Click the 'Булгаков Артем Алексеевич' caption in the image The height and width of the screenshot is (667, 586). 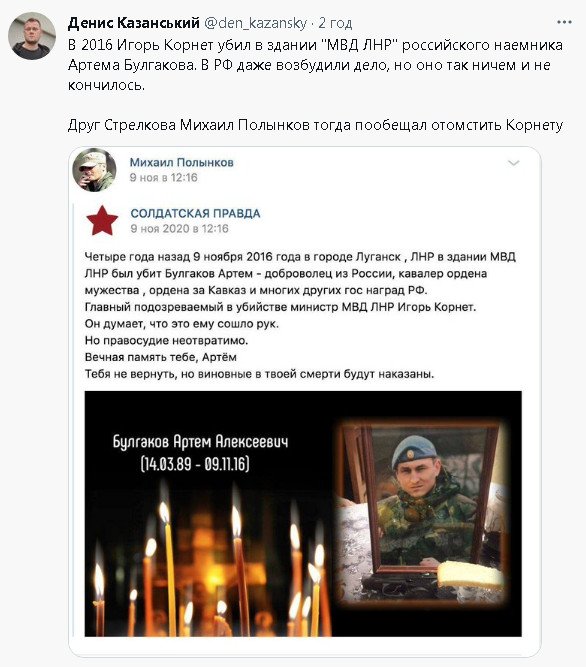(200, 442)
